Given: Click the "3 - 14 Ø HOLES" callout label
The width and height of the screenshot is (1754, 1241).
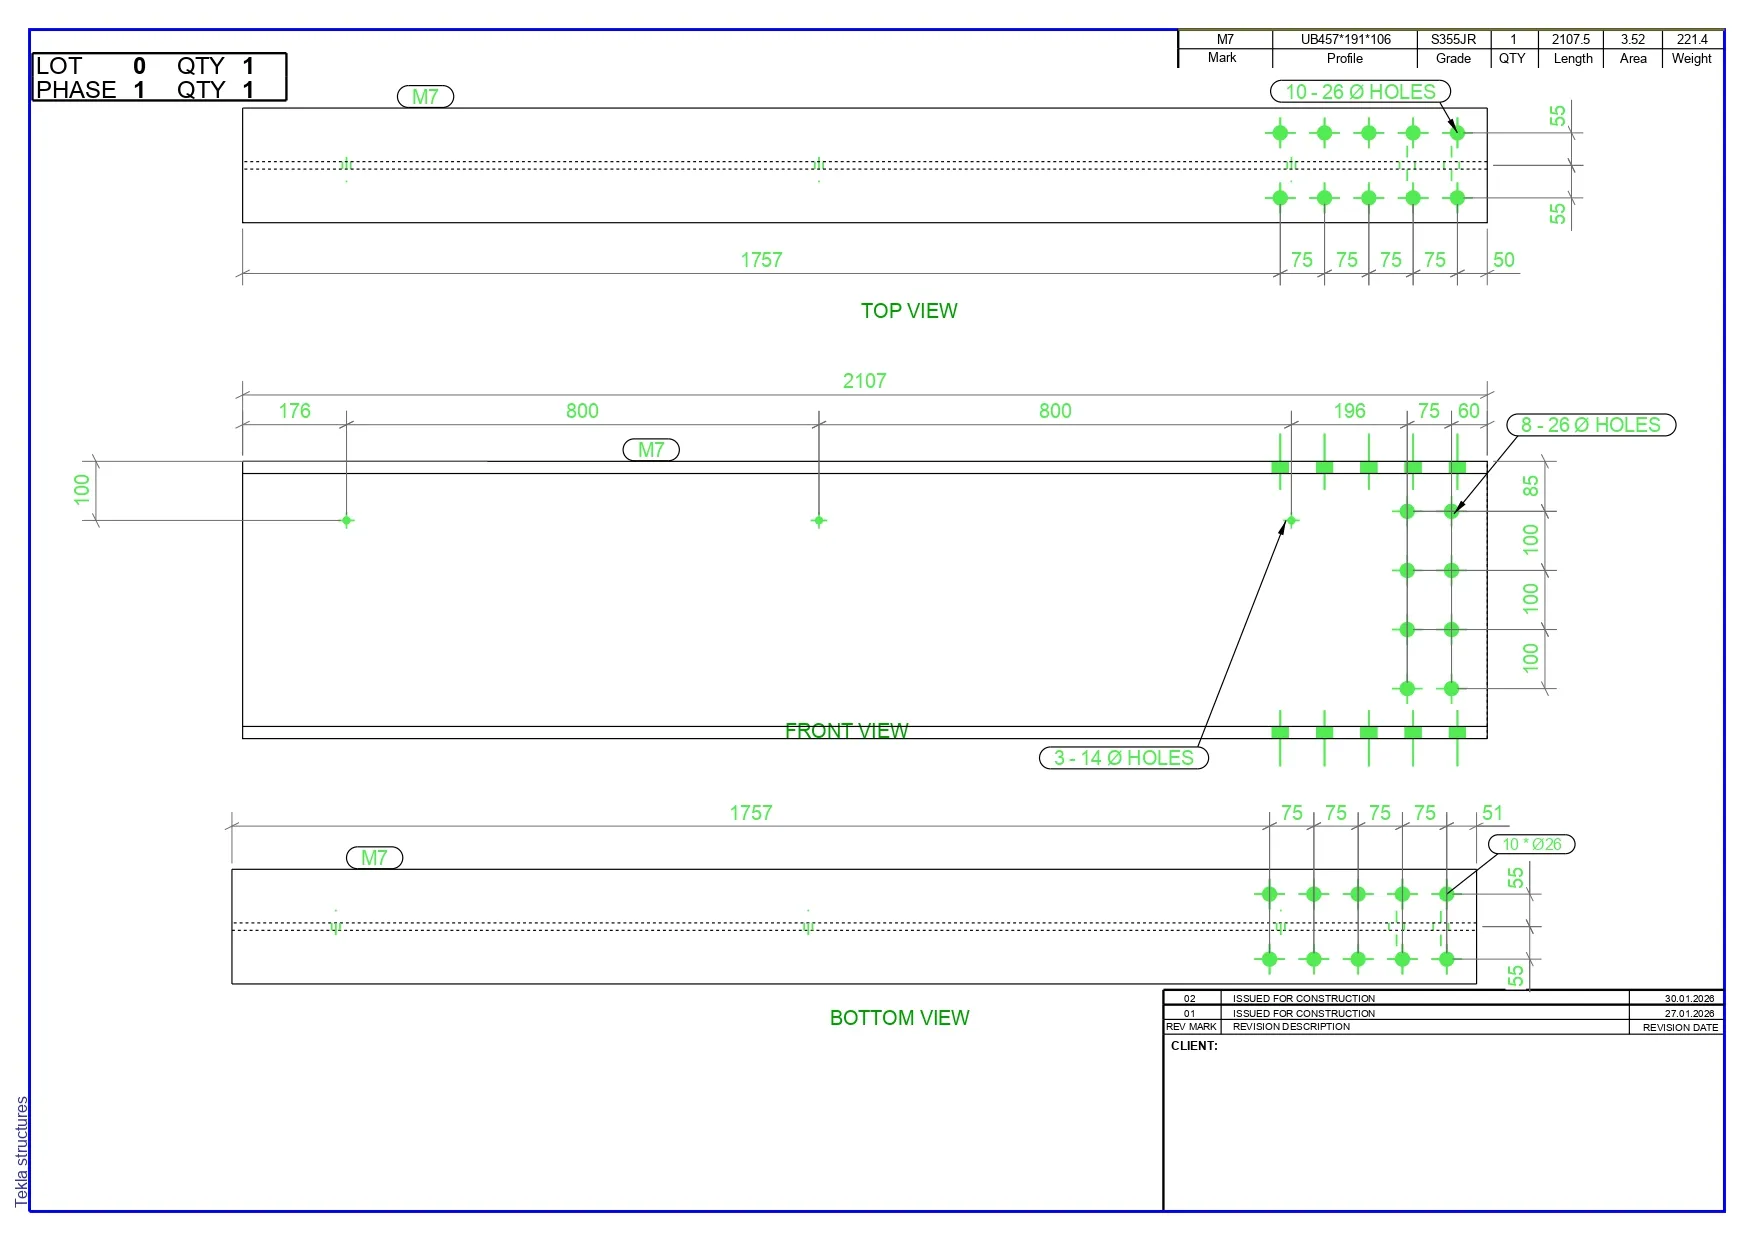Looking at the screenshot, I should pos(1124,758).
